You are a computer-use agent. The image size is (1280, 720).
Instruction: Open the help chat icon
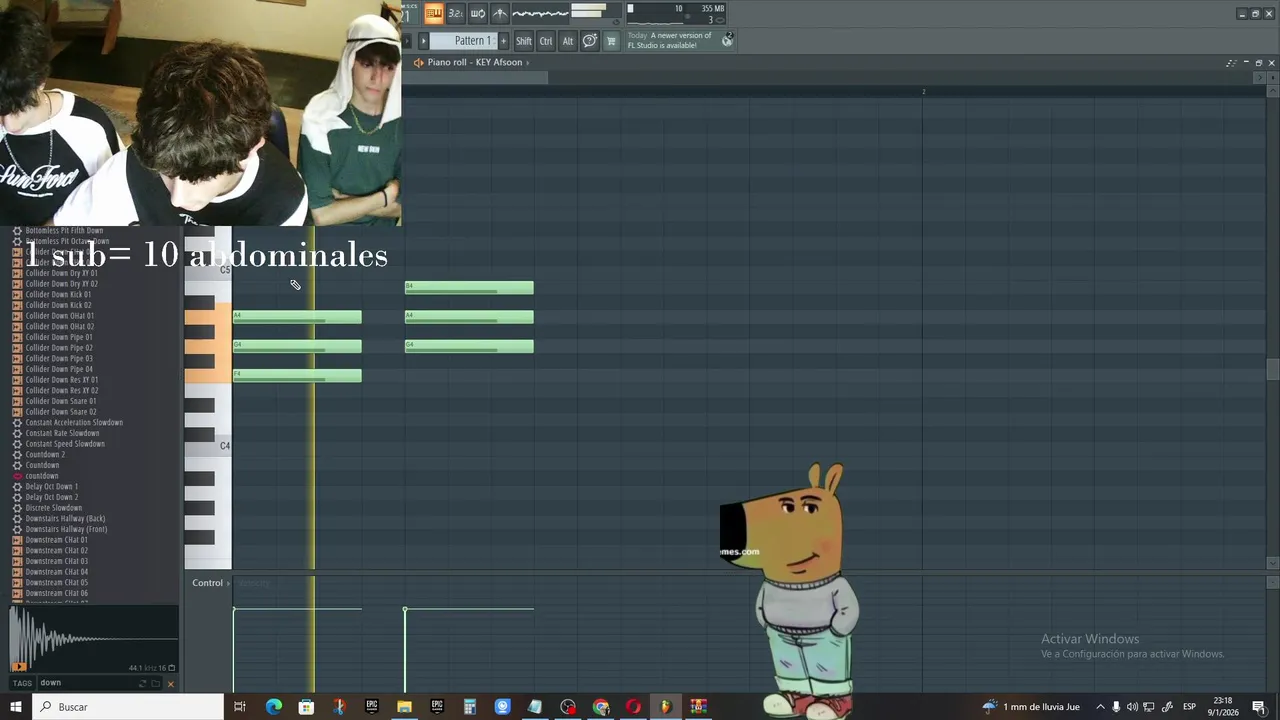click(x=590, y=41)
